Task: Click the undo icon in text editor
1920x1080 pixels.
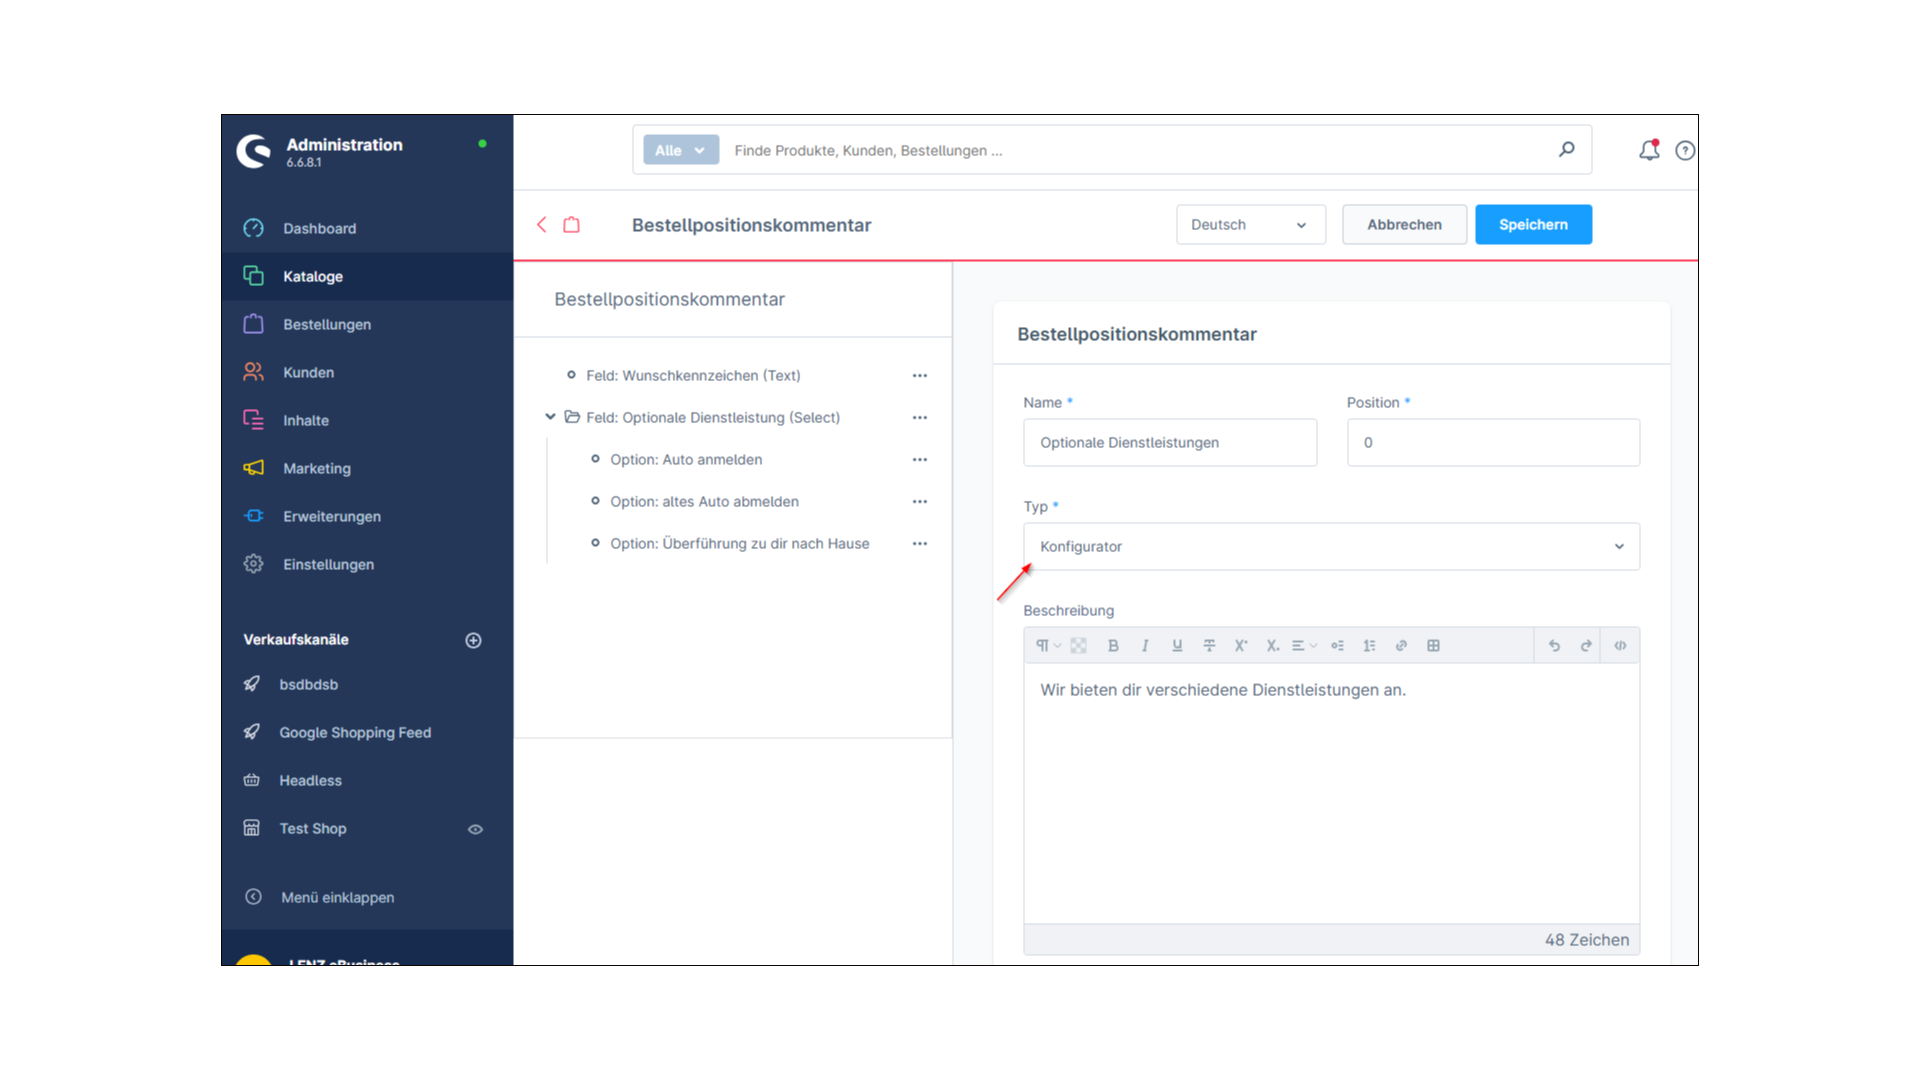Action: coord(1555,645)
